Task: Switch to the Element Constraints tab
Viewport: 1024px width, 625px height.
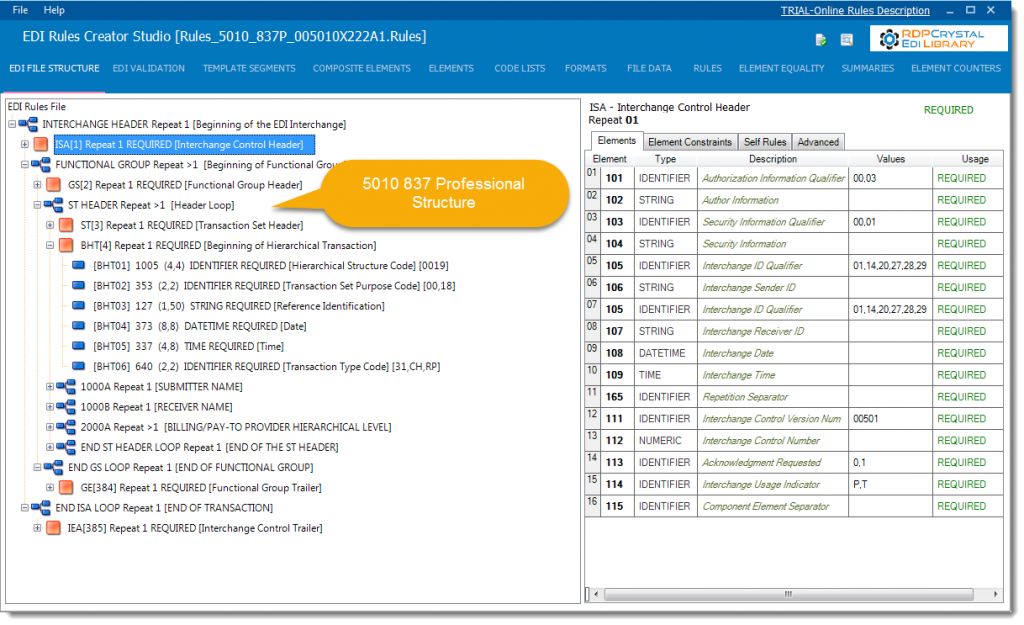Action: pos(689,141)
